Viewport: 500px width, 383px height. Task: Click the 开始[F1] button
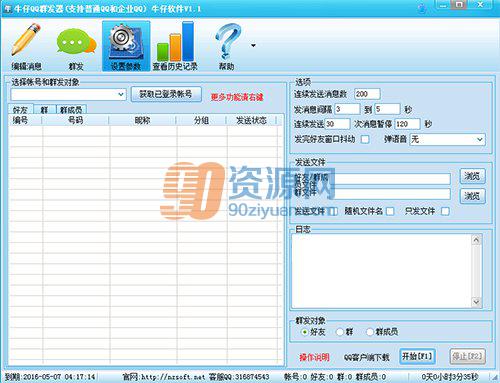(417, 356)
